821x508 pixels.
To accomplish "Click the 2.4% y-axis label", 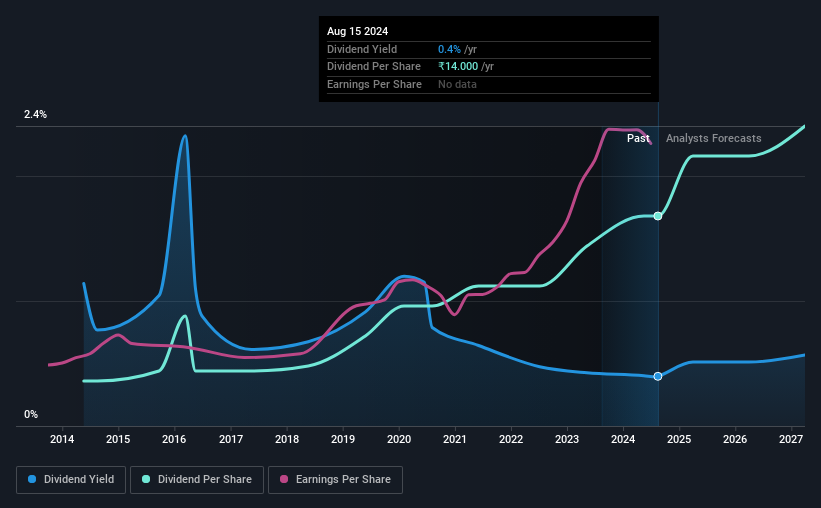I will (35, 114).
